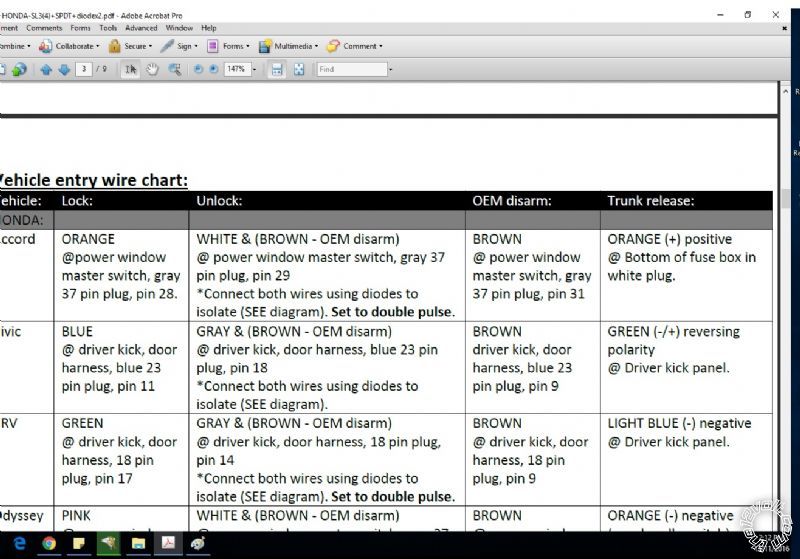Click the scrollbar up arrow
Image resolution: width=800 pixels, height=559 pixels.
click(786, 92)
